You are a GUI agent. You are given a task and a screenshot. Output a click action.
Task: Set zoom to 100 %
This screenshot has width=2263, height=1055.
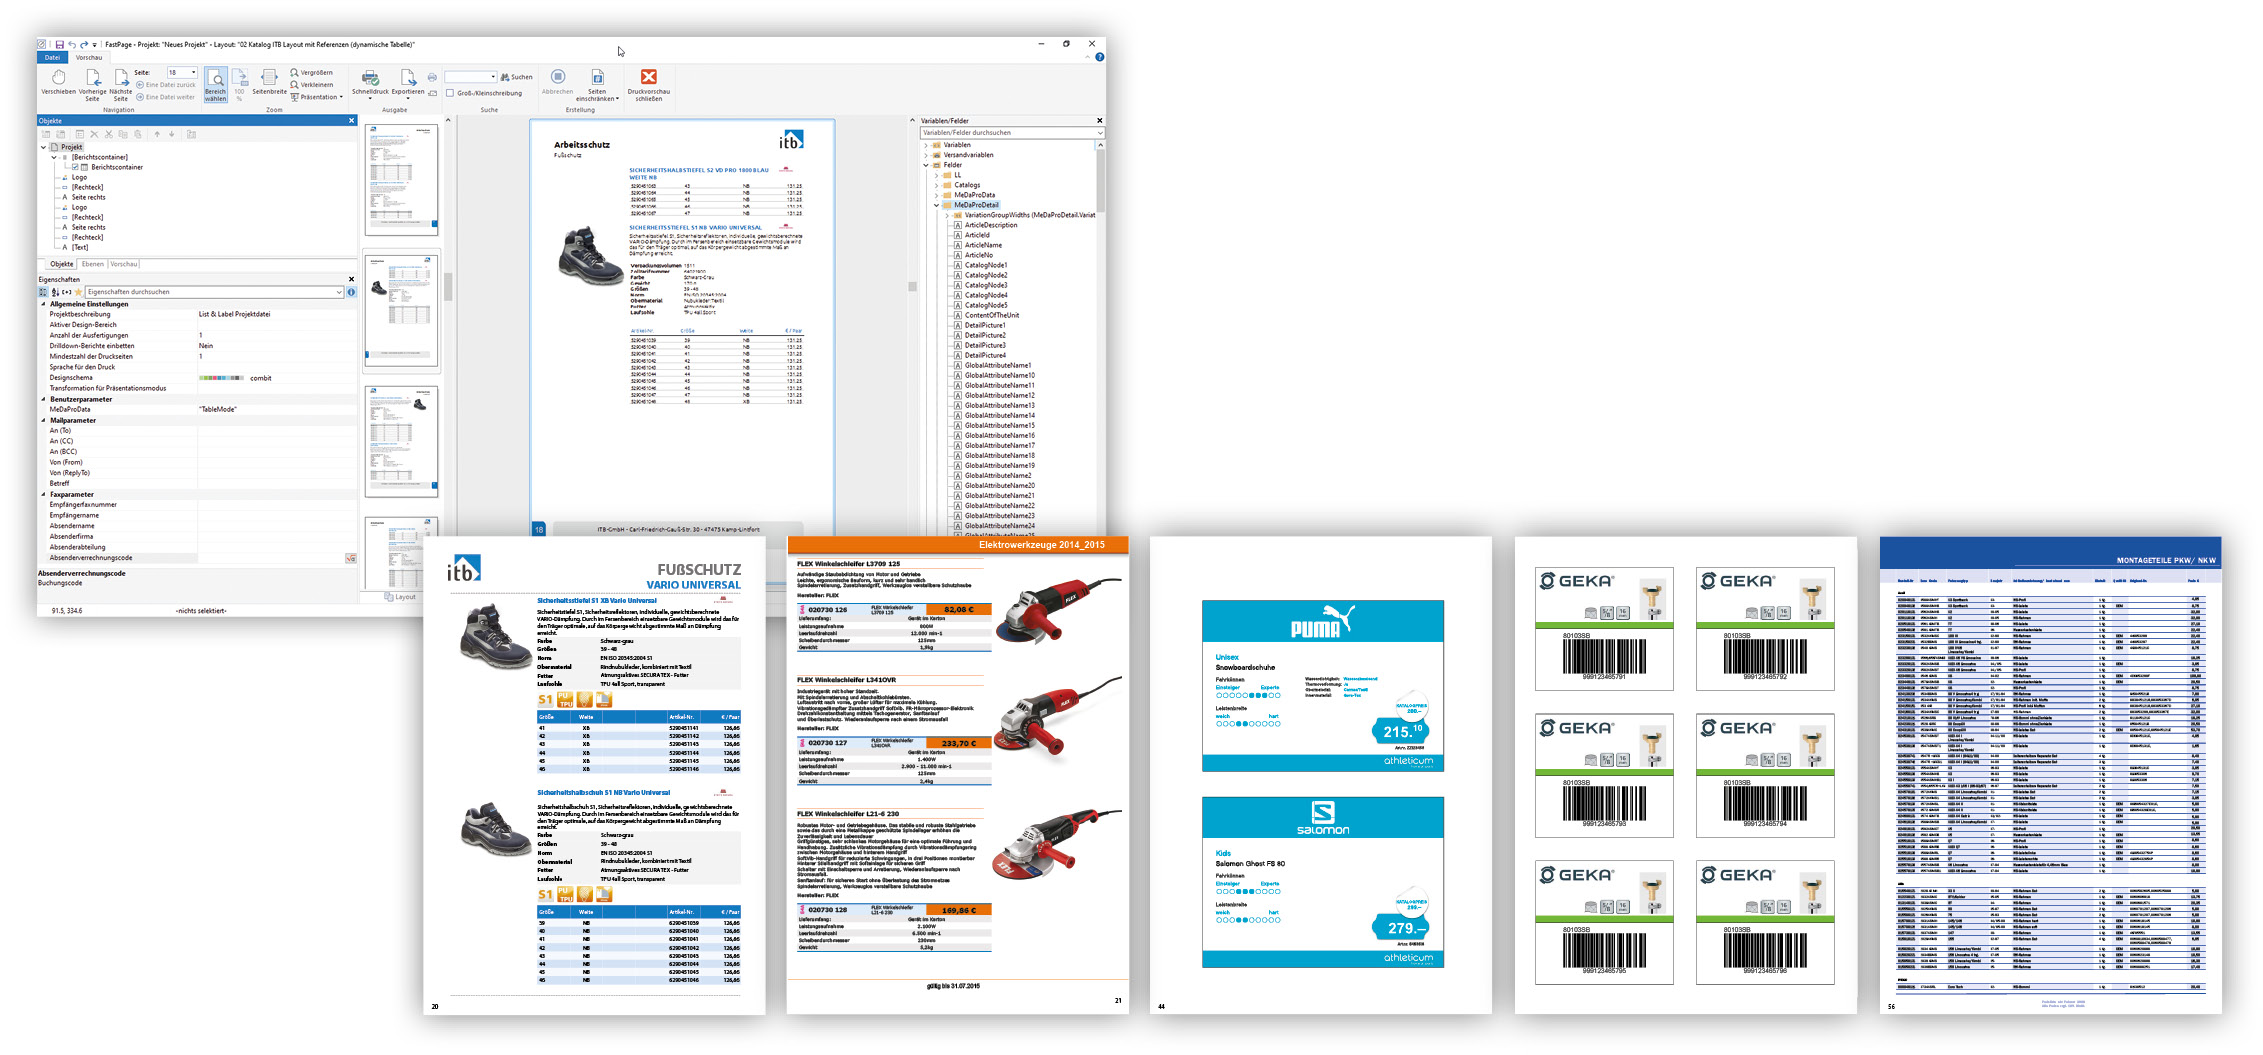pos(240,84)
